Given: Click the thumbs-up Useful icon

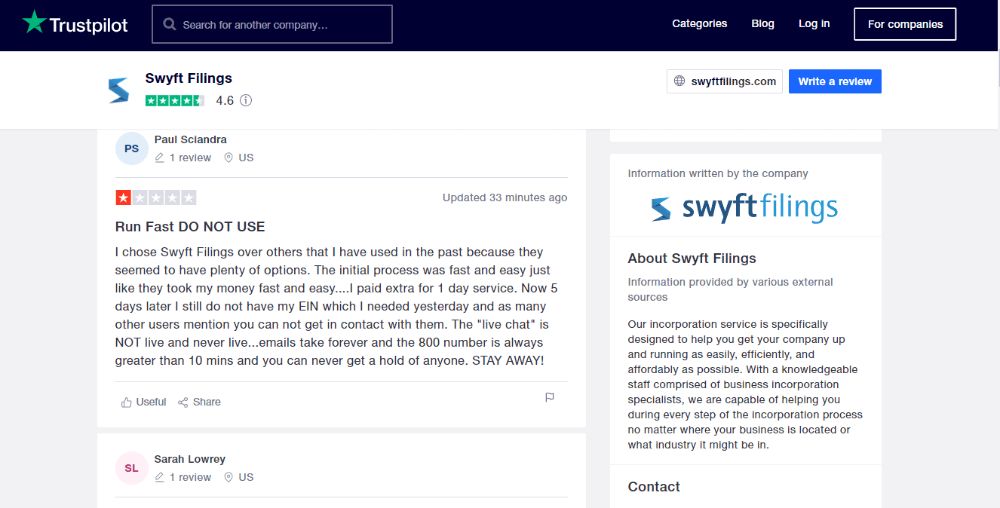Looking at the screenshot, I should pyautogui.click(x=126, y=402).
